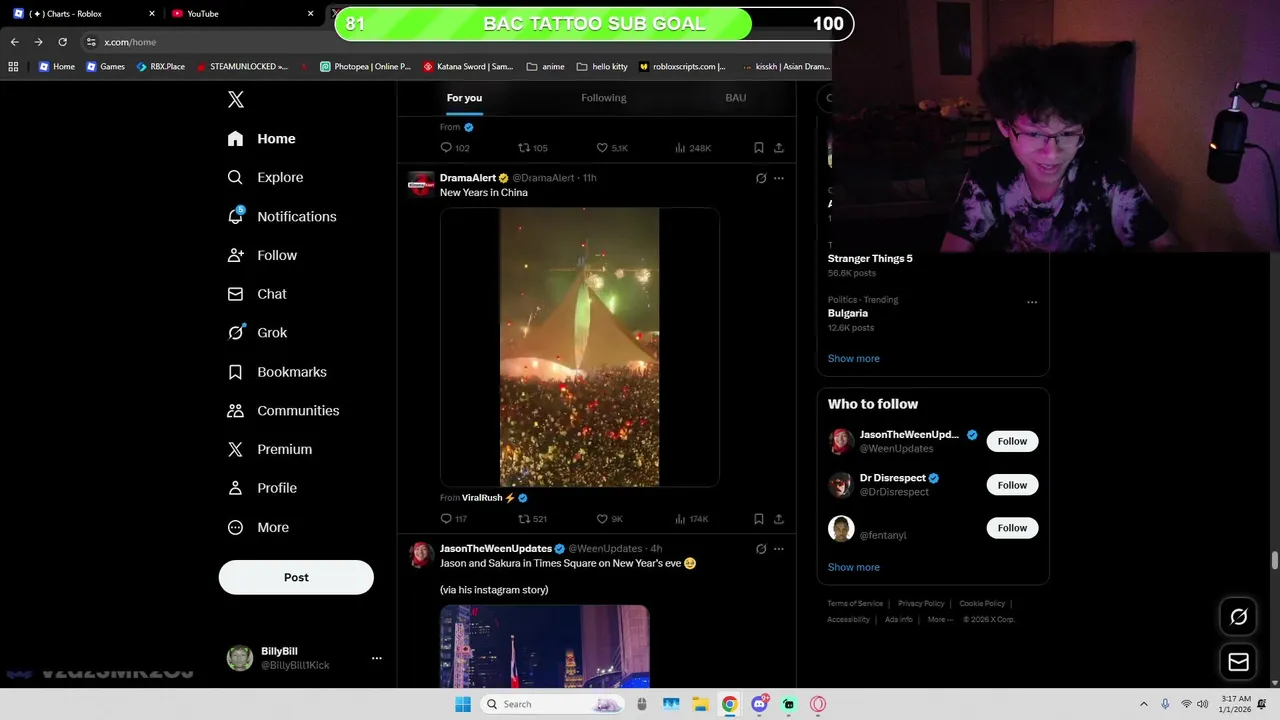
Task: Like the DramaAlert post with 9K likes
Action: pos(610,519)
